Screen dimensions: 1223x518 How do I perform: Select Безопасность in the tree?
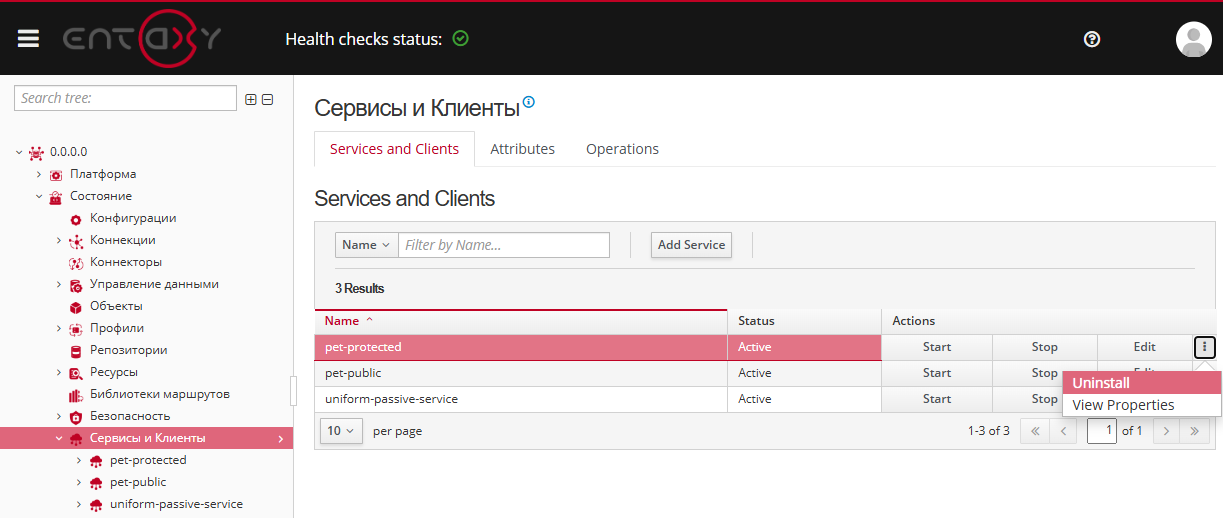pyautogui.click(x=130, y=416)
